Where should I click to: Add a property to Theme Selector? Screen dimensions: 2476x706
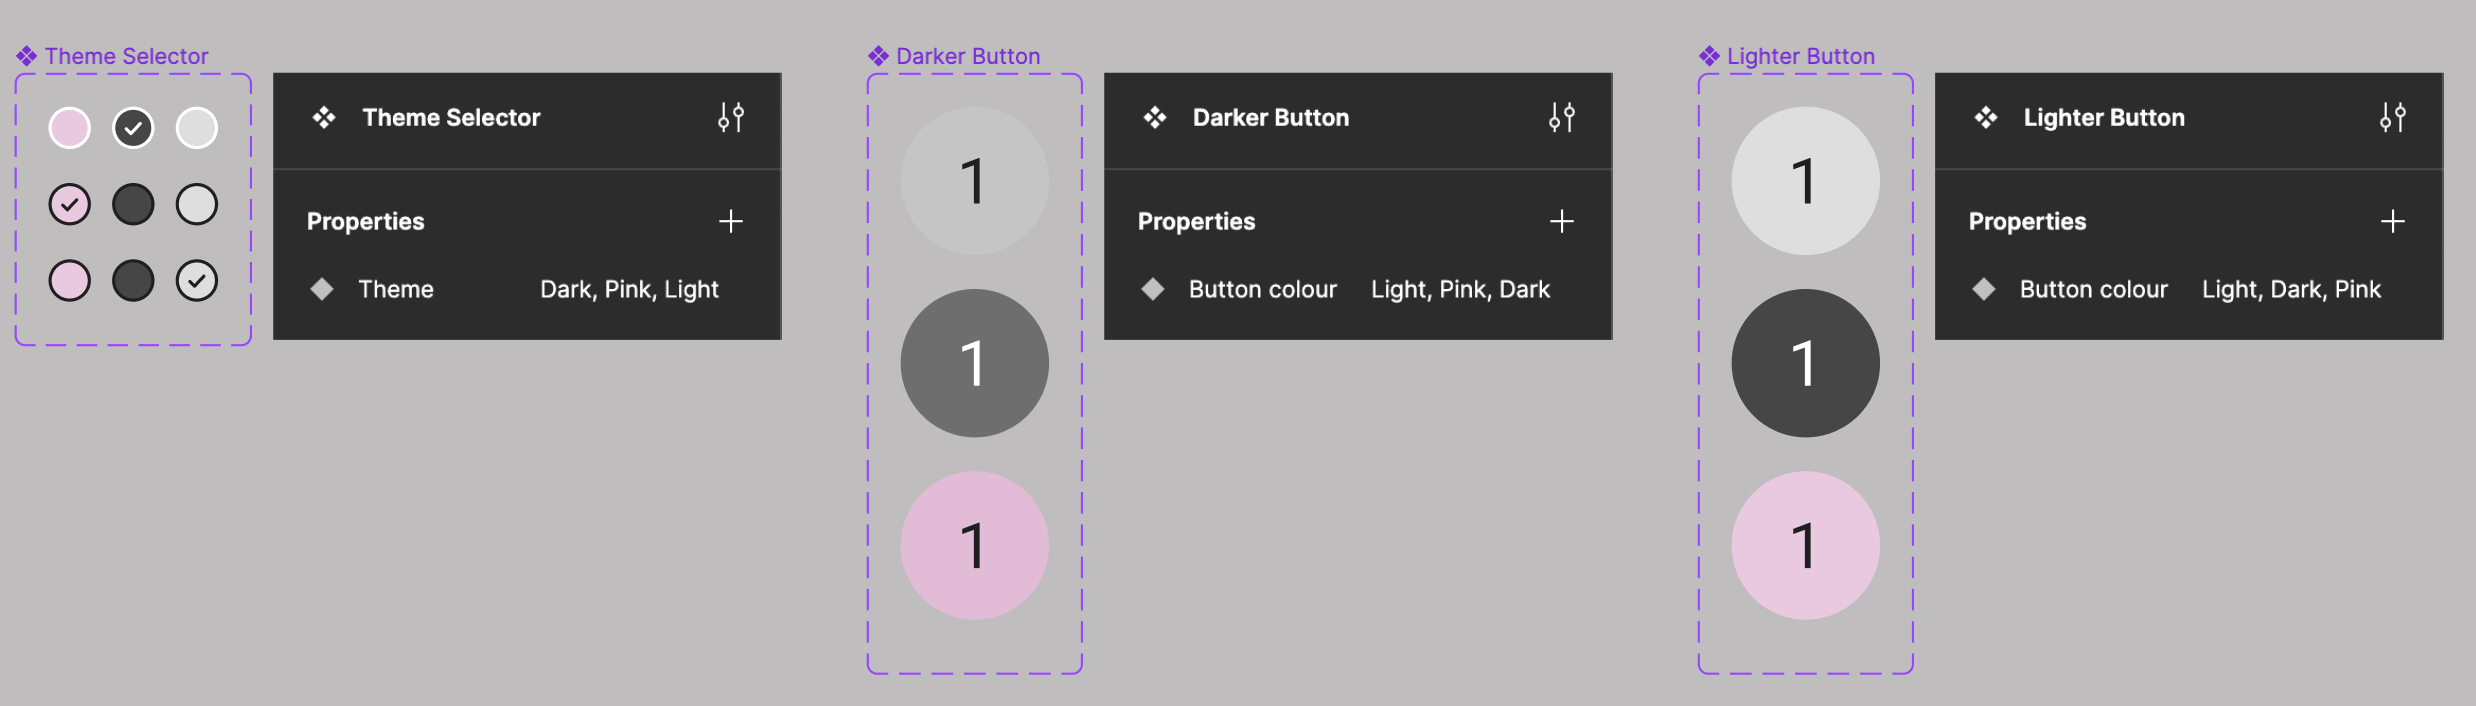pos(731,221)
